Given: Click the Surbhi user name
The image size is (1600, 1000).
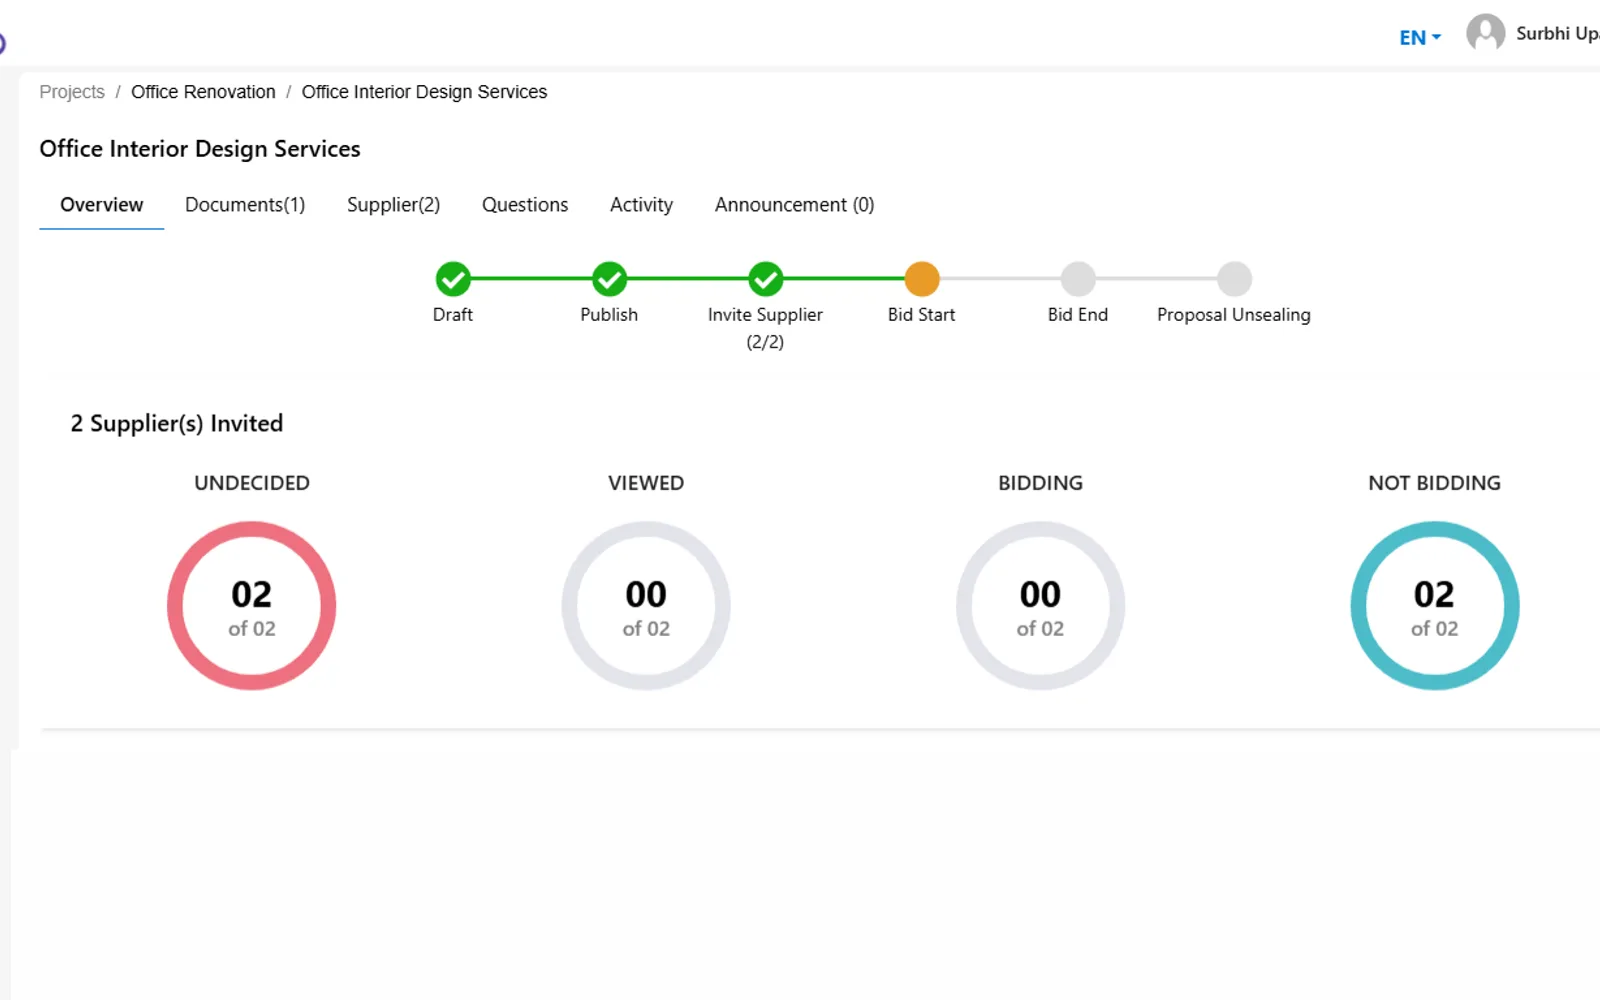Looking at the screenshot, I should click(x=1557, y=33).
